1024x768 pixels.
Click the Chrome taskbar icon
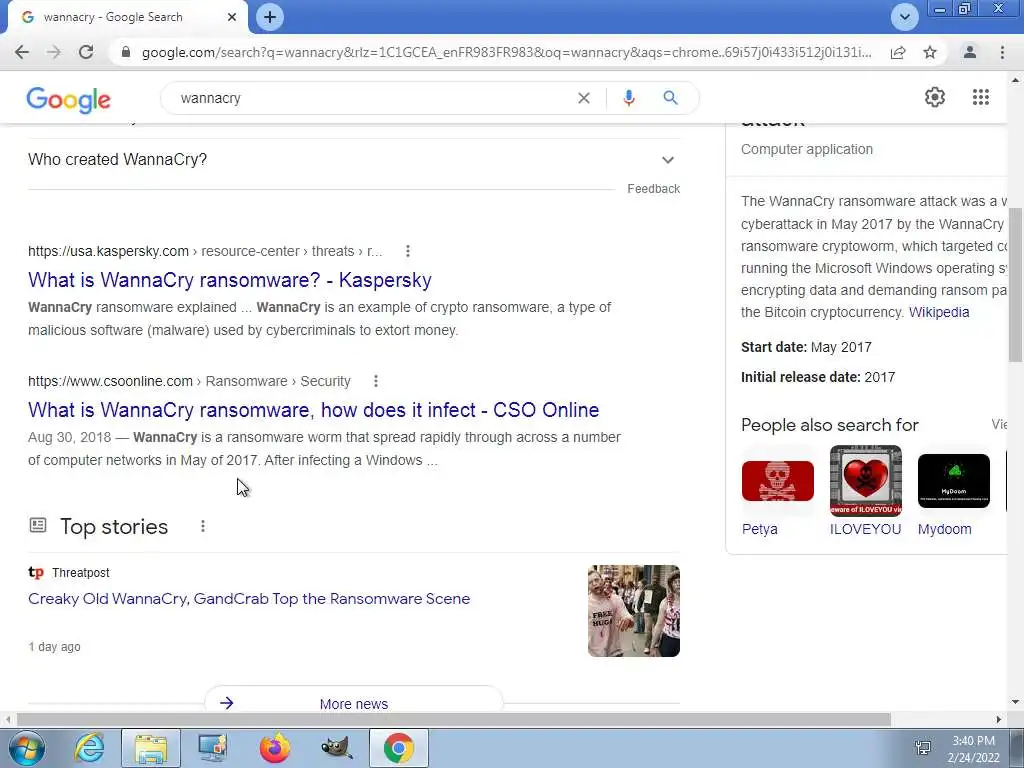pos(399,748)
